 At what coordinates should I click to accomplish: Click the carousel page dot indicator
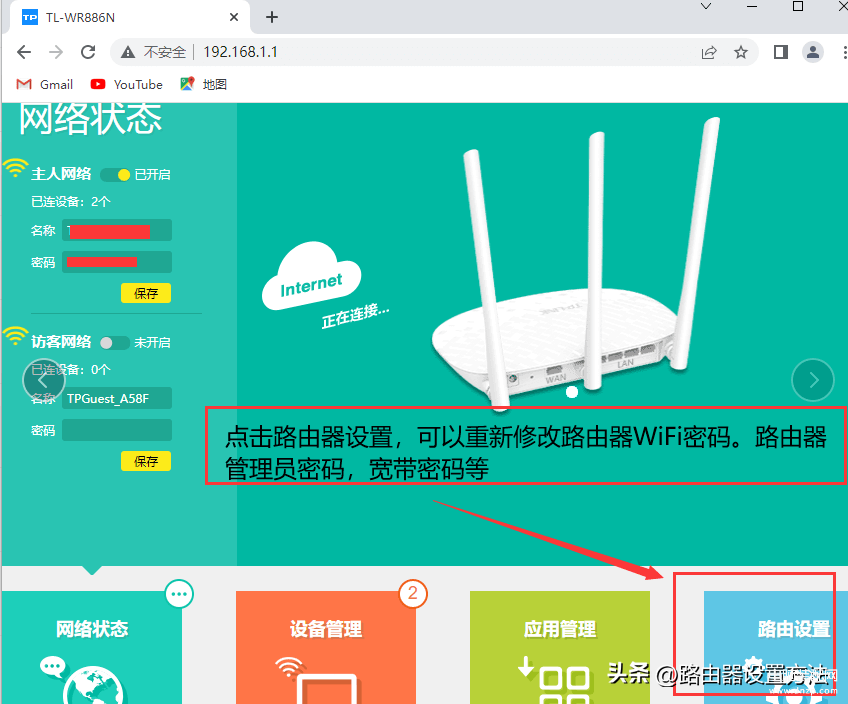(572, 392)
